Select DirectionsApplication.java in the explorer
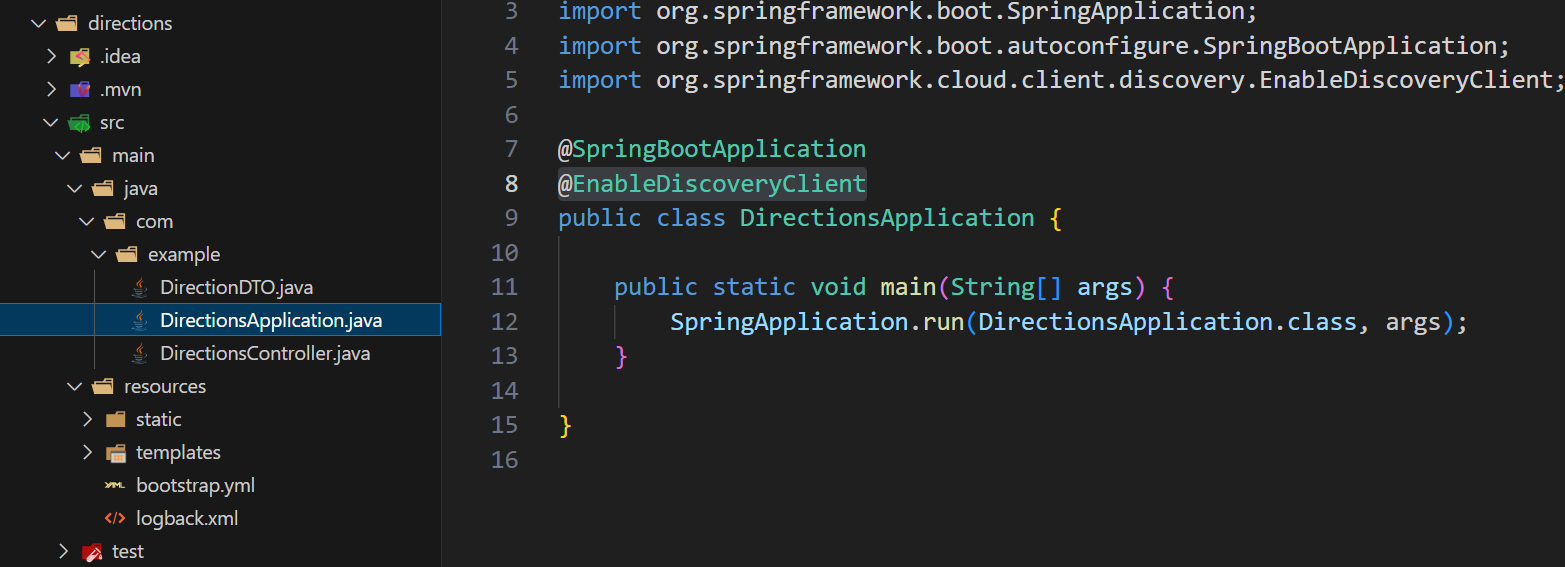 (x=270, y=321)
